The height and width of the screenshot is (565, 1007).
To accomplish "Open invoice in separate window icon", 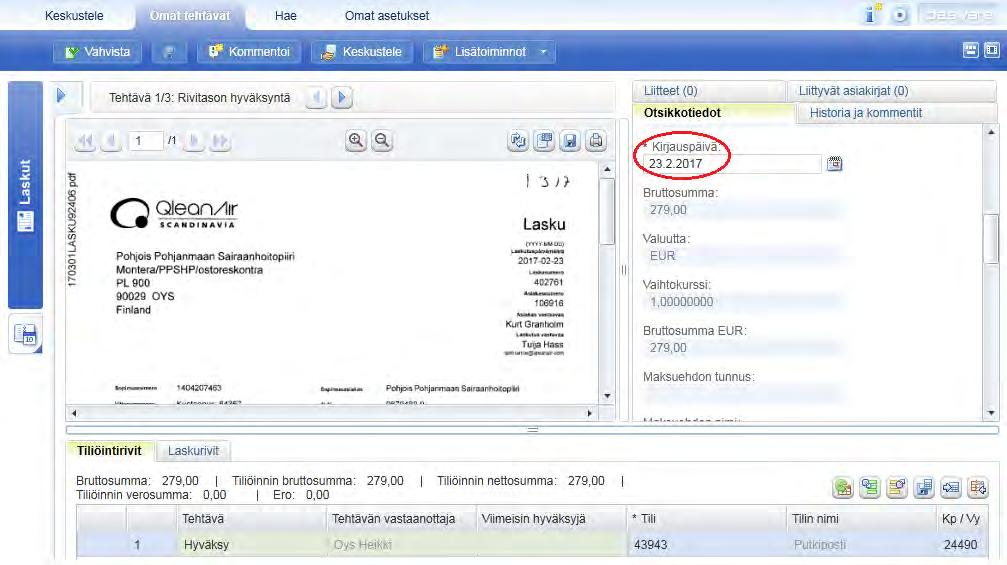I will [x=544, y=141].
